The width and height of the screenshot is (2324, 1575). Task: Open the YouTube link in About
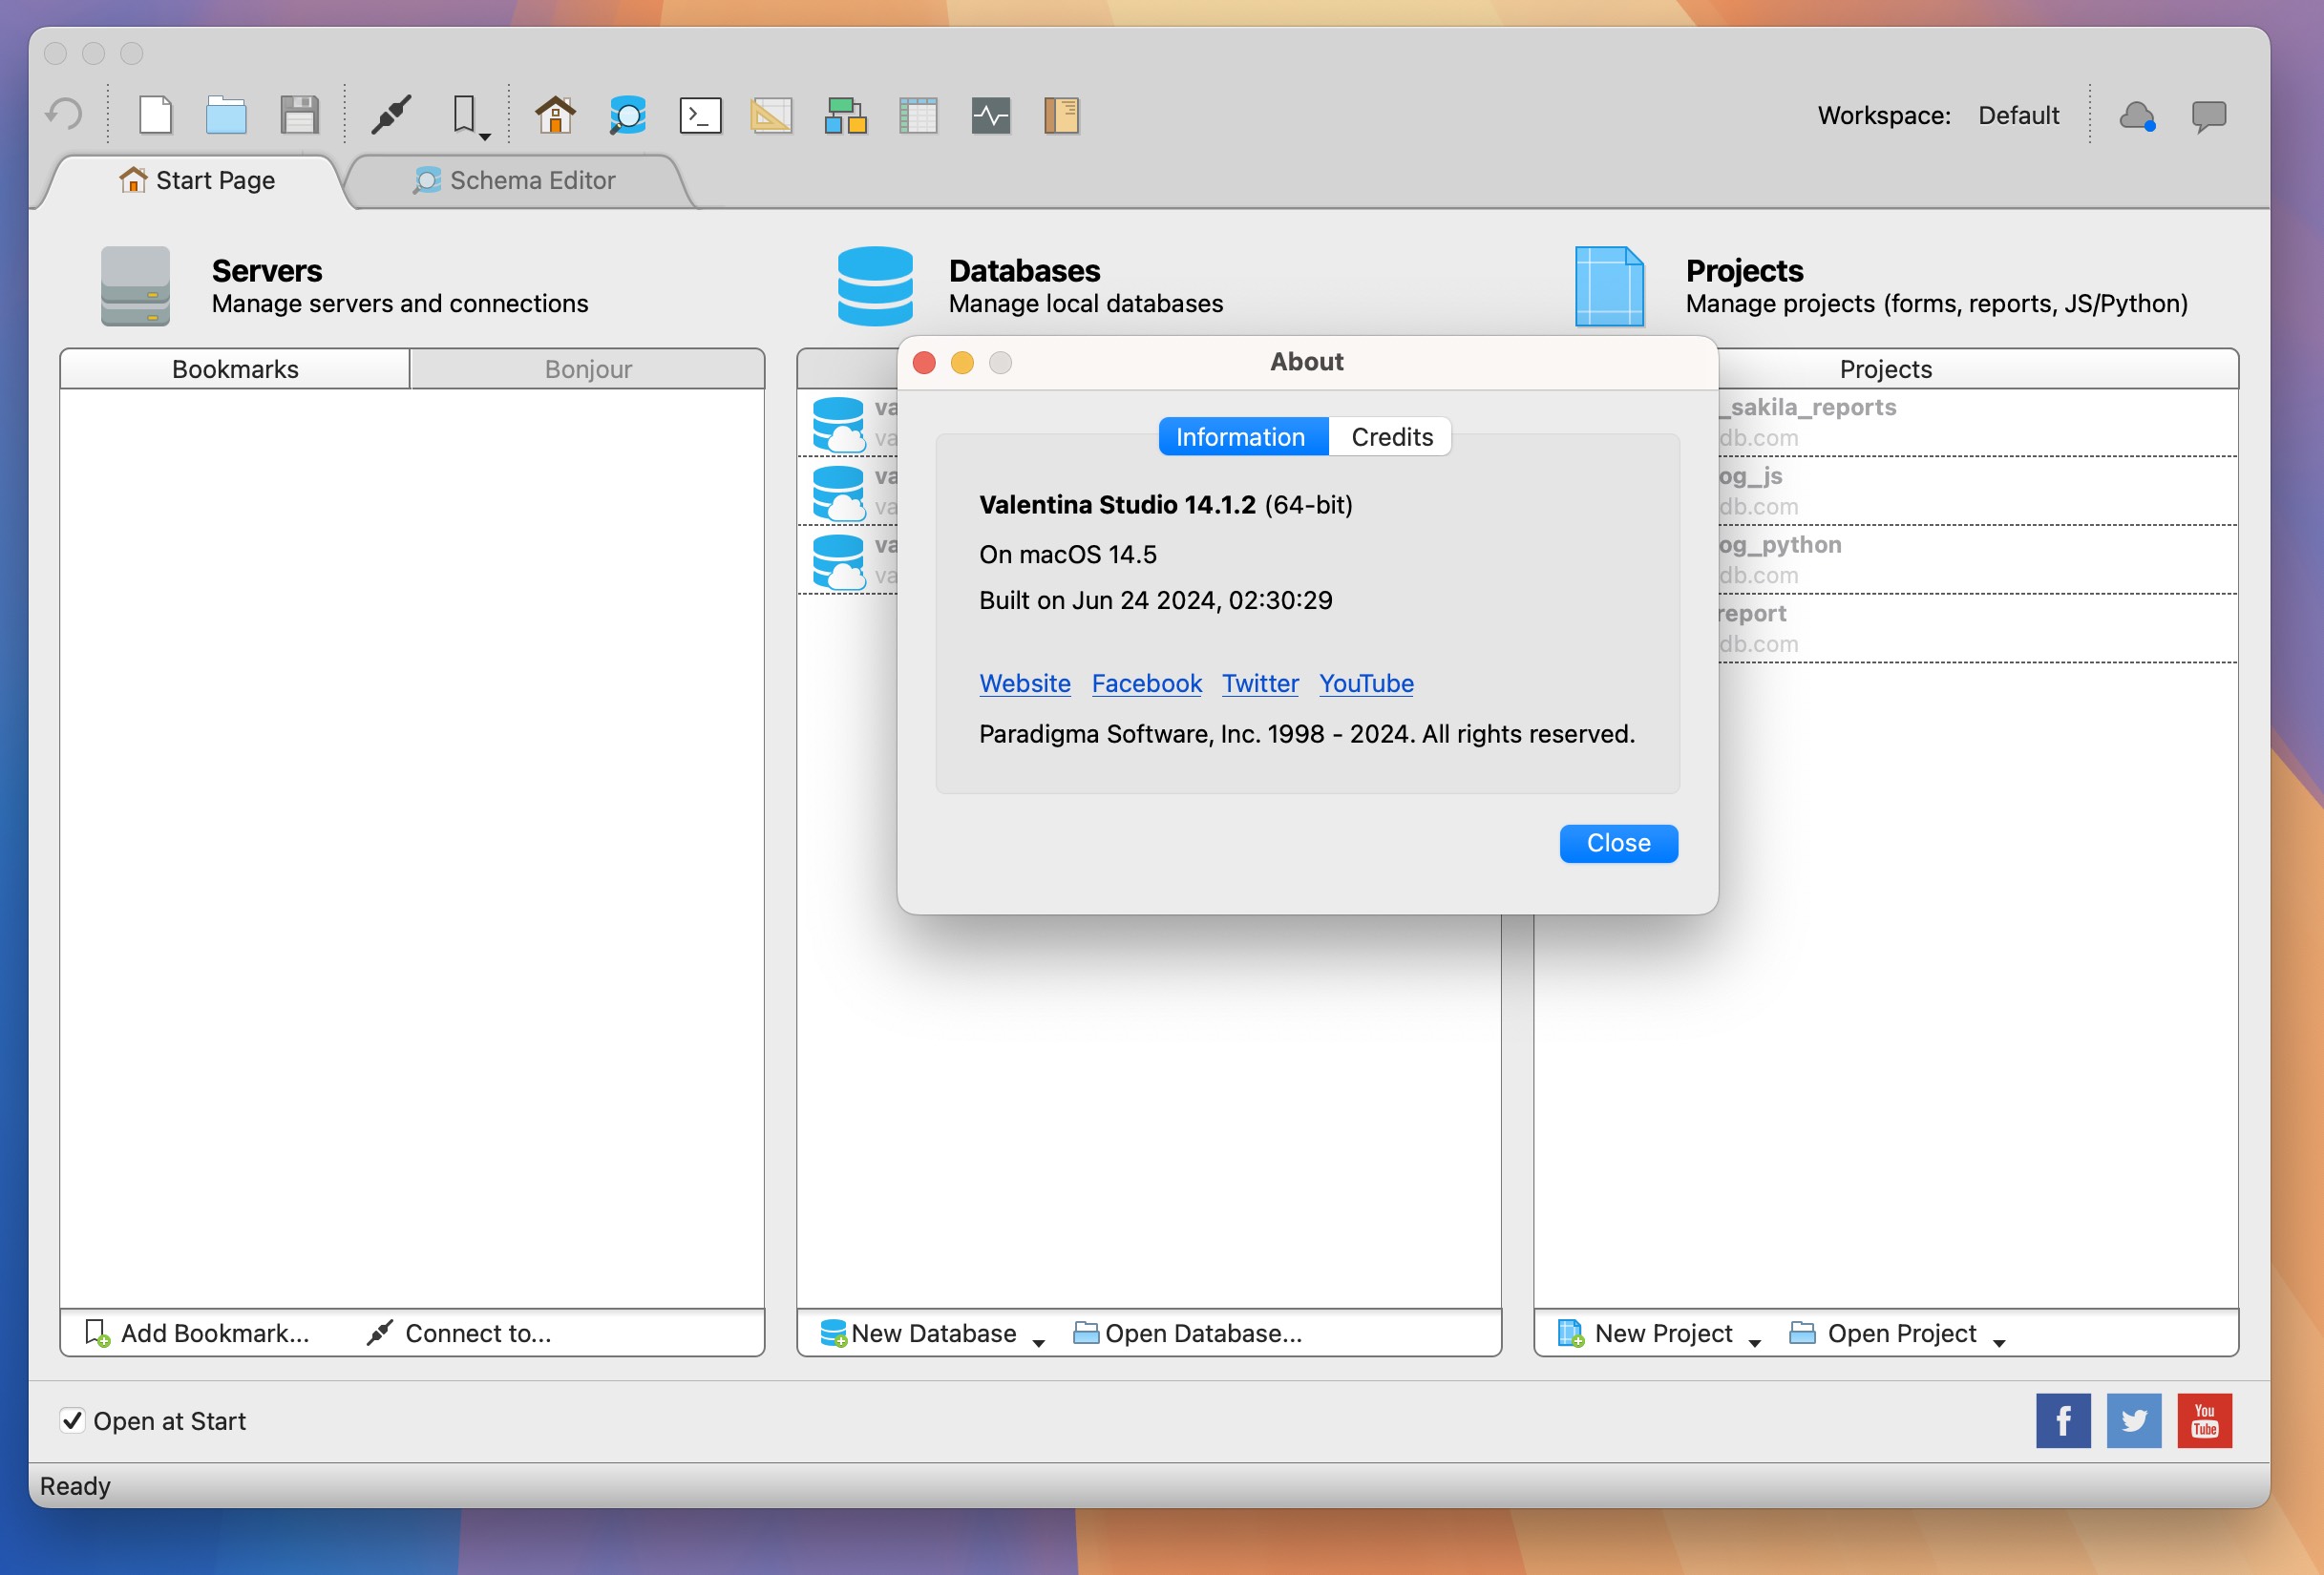[x=1366, y=683]
